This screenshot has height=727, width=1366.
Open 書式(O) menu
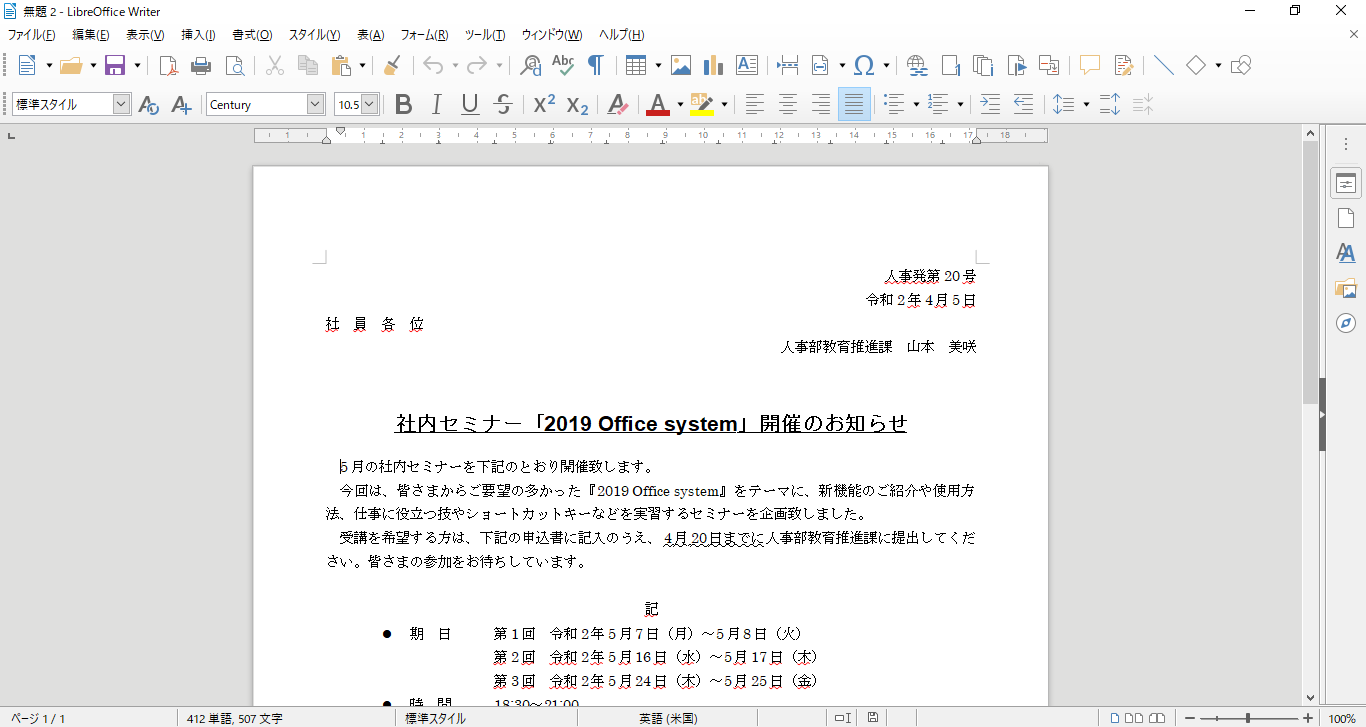coord(252,35)
